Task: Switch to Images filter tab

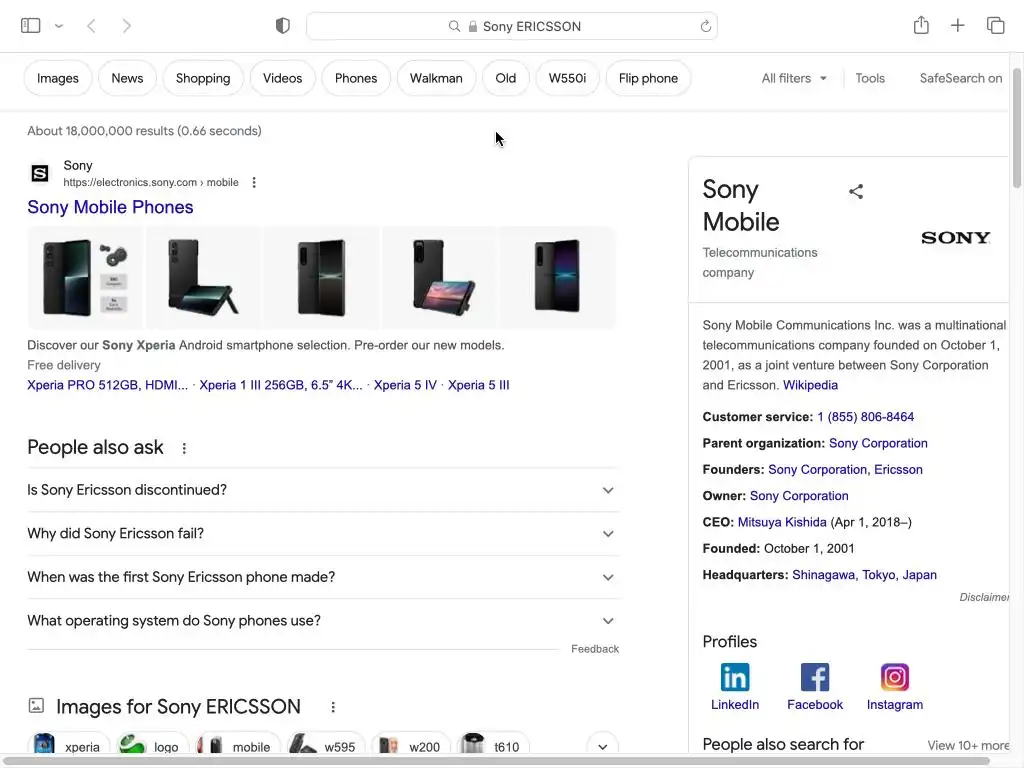Action: pyautogui.click(x=57, y=78)
